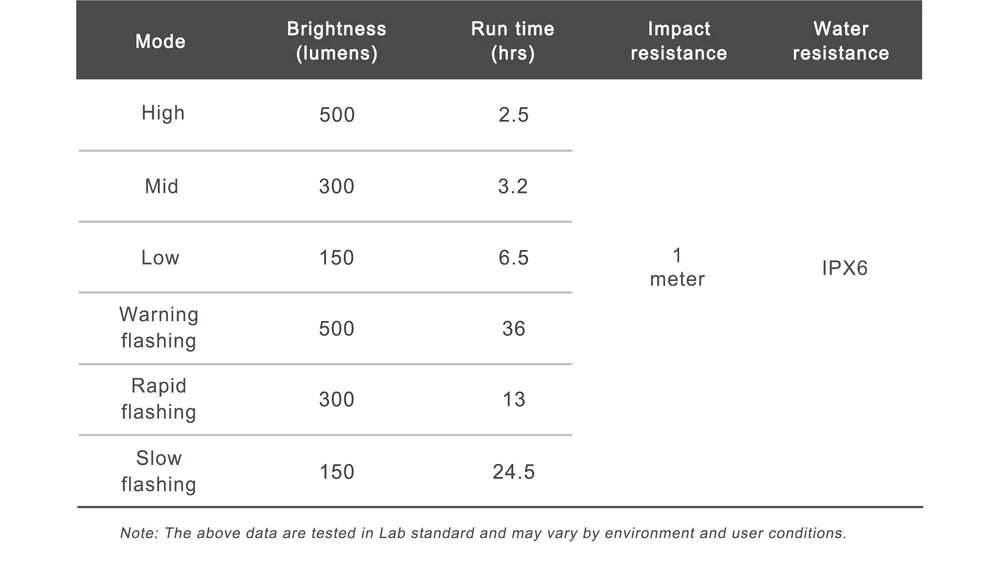The width and height of the screenshot is (1000, 563).
Task: Click the 24.5 run time value
Action: pos(513,472)
